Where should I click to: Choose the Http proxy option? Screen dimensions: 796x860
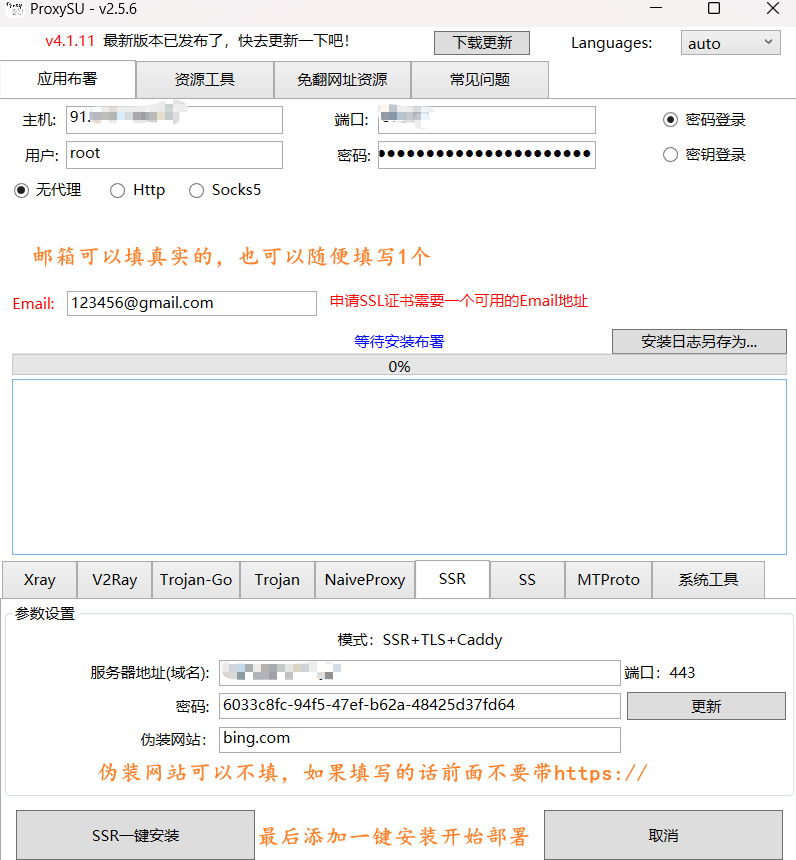tap(118, 190)
